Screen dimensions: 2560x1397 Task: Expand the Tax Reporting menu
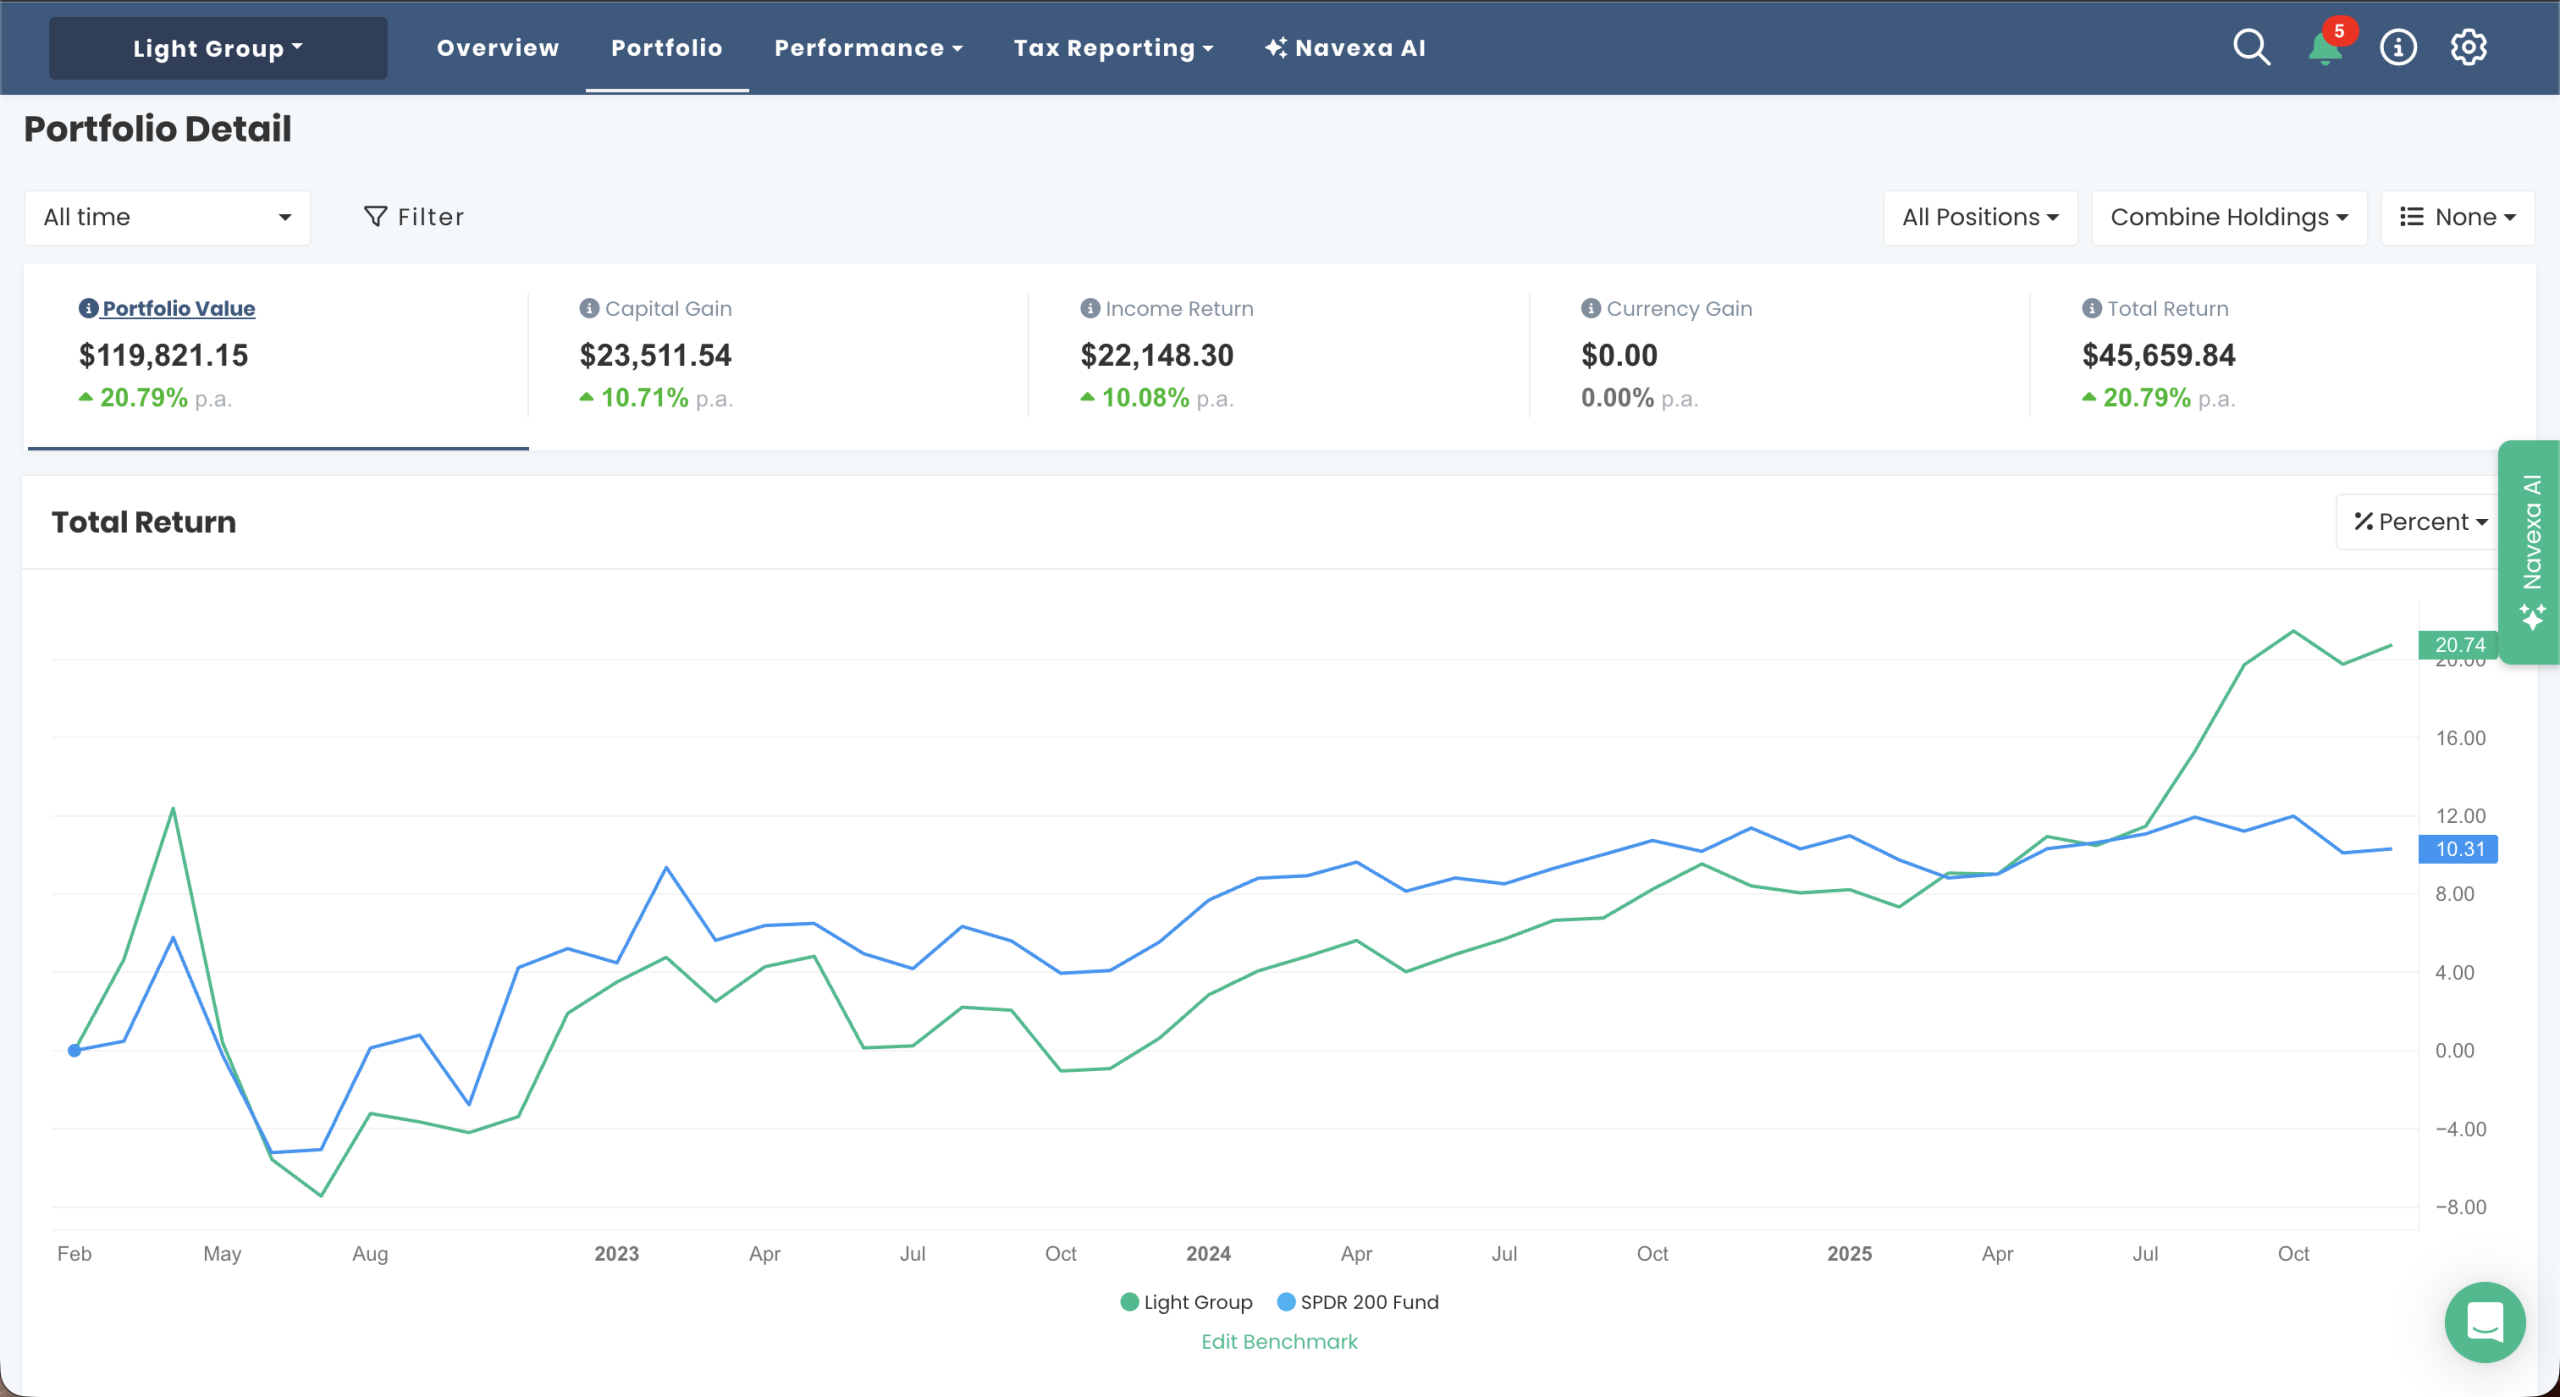click(x=1113, y=48)
